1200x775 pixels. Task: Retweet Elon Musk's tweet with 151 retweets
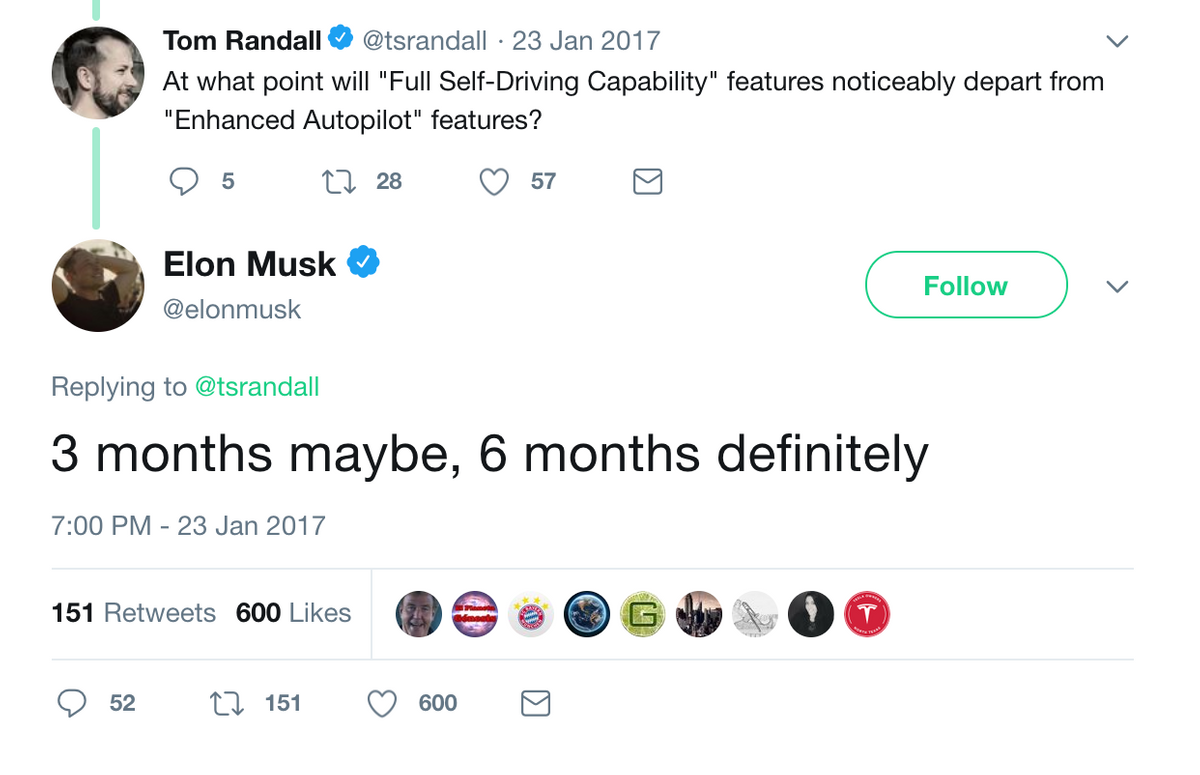point(226,704)
